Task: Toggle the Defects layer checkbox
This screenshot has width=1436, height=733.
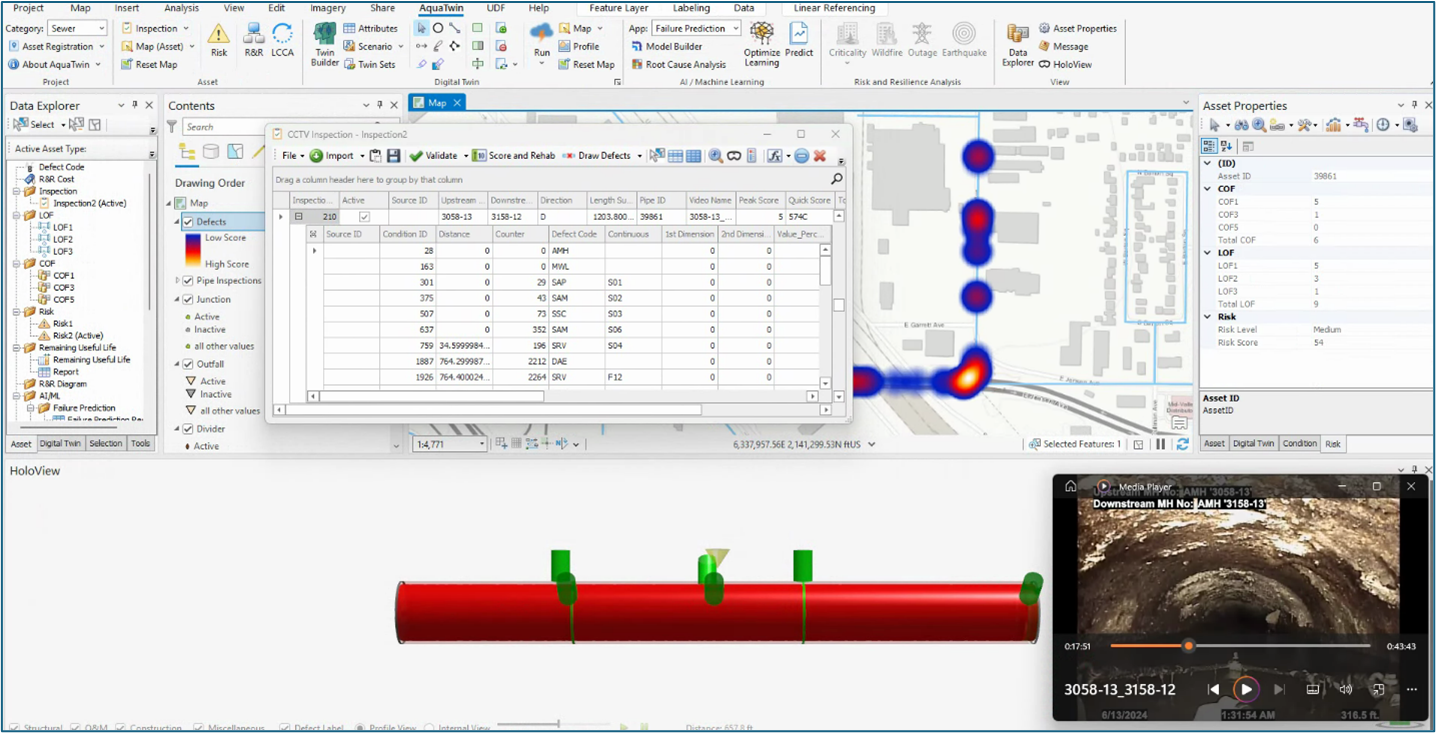Action: point(188,222)
